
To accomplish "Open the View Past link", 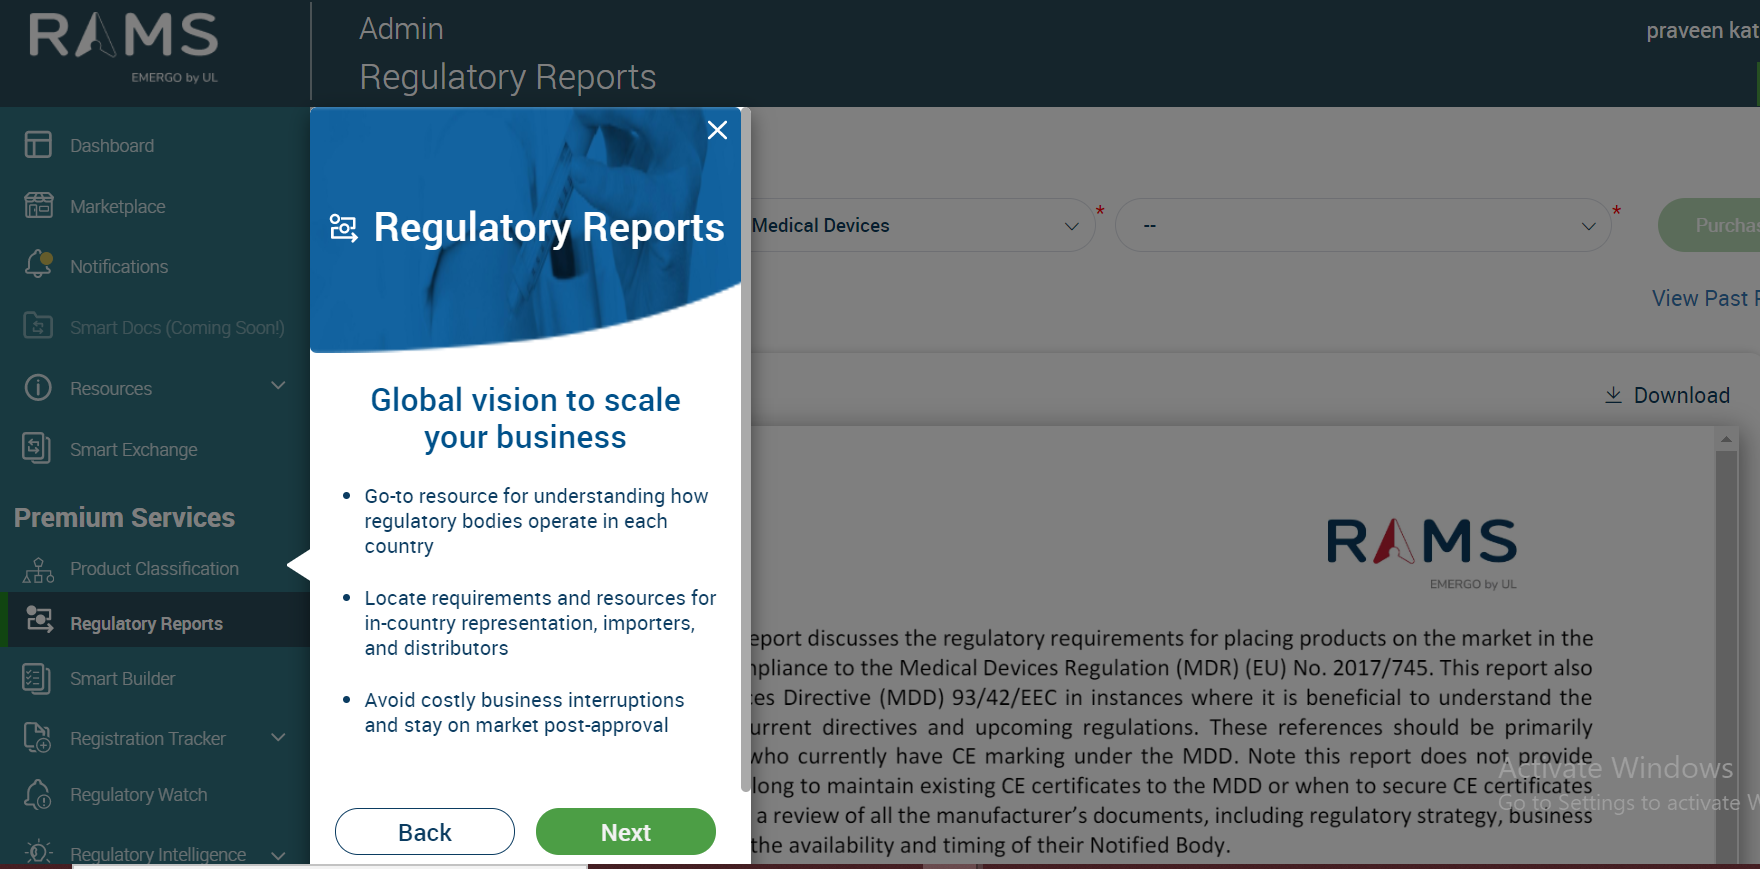I will (x=1705, y=298).
